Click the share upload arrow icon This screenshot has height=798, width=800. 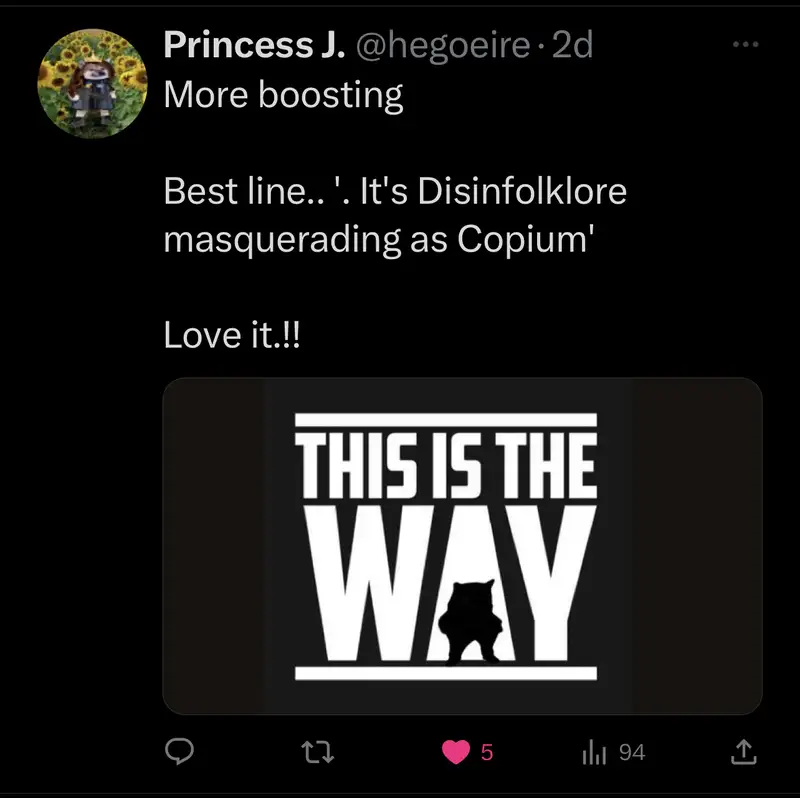tap(742, 752)
